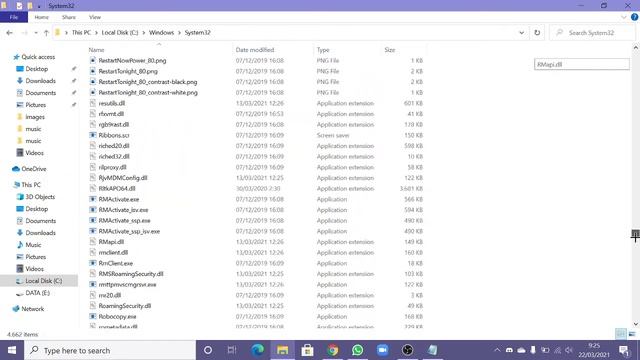Open Zoom from the taskbar
Image resolution: width=640 pixels, height=360 pixels.
click(382, 350)
